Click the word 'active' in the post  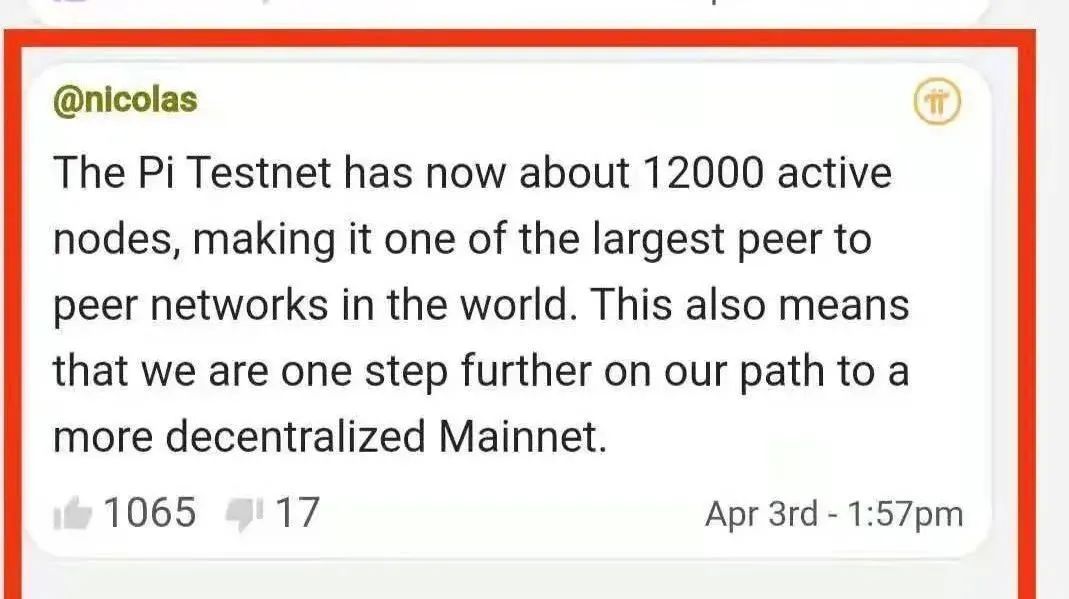pyautogui.click(x=833, y=174)
